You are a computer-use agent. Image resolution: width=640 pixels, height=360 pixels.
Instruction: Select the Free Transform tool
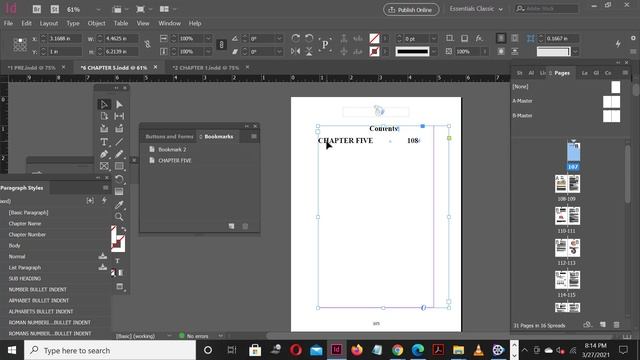119,179
